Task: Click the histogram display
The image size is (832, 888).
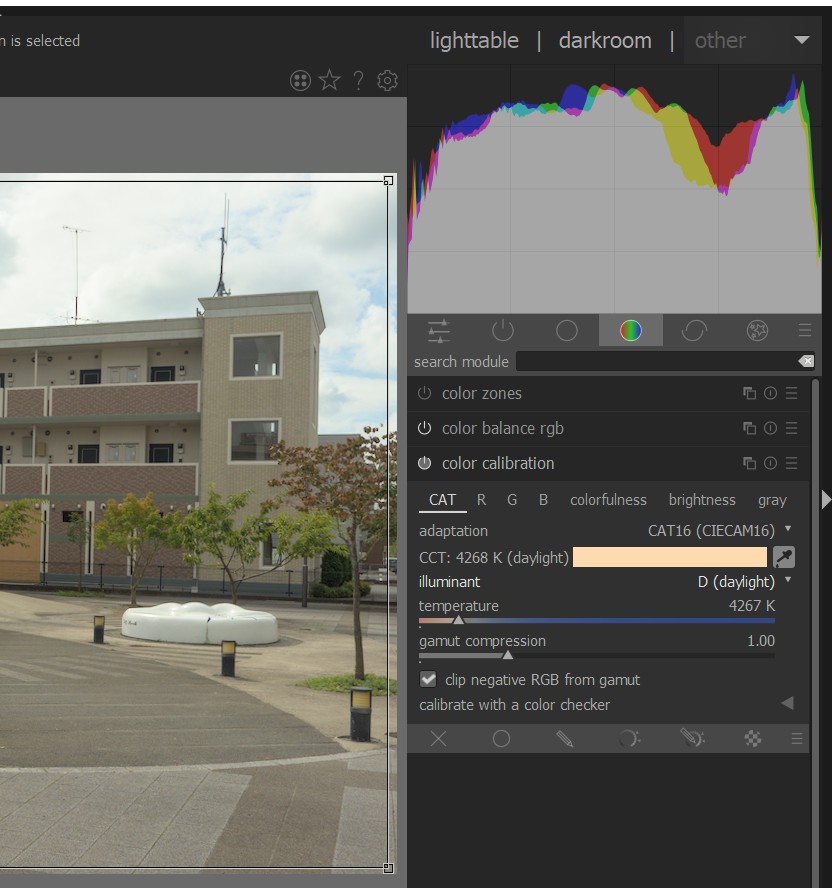Action: (x=615, y=189)
